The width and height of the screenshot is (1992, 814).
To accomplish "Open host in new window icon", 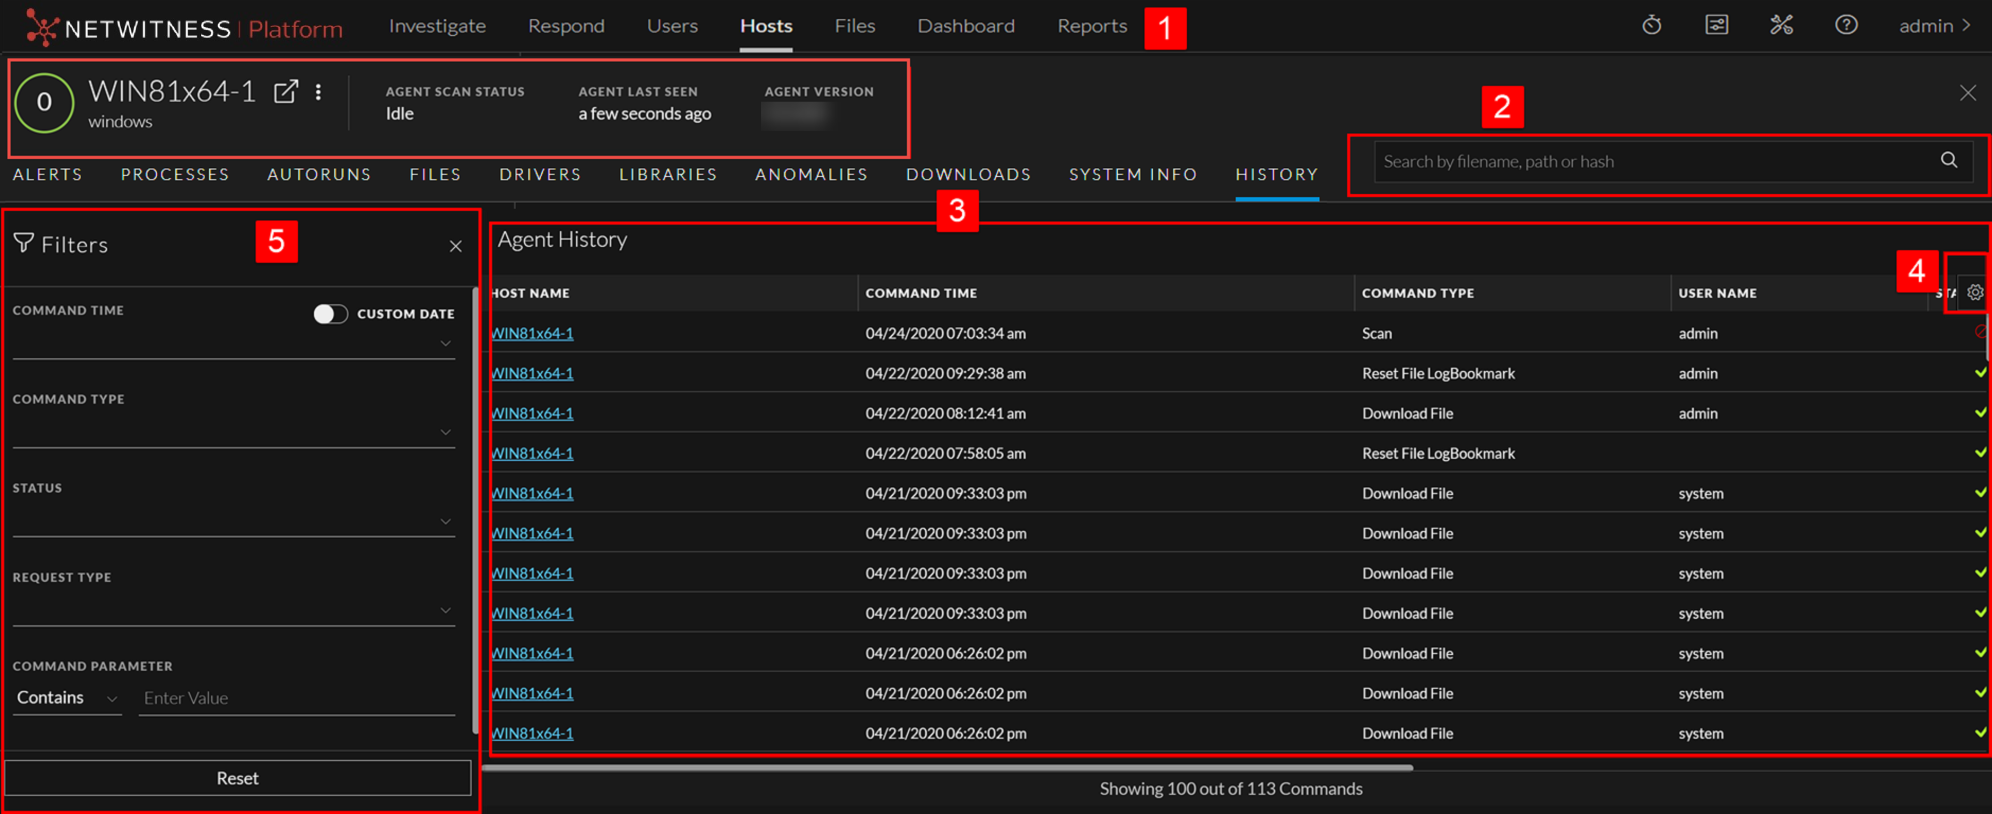I will pyautogui.click(x=286, y=92).
